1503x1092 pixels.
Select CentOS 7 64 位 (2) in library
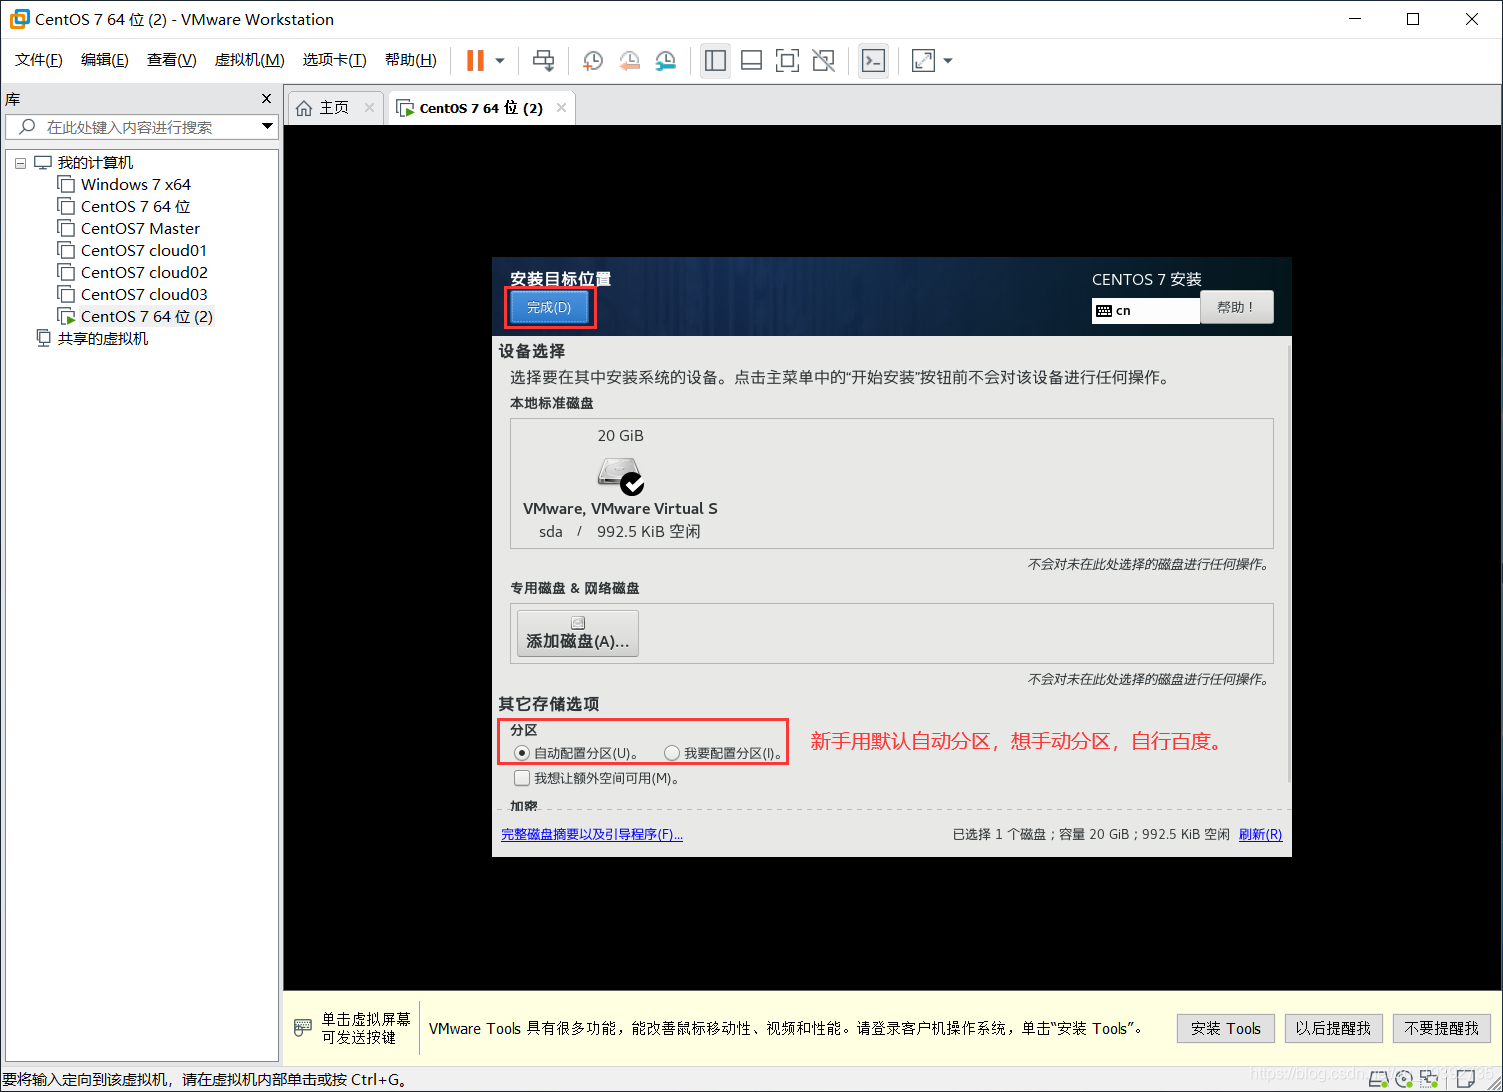point(147,316)
